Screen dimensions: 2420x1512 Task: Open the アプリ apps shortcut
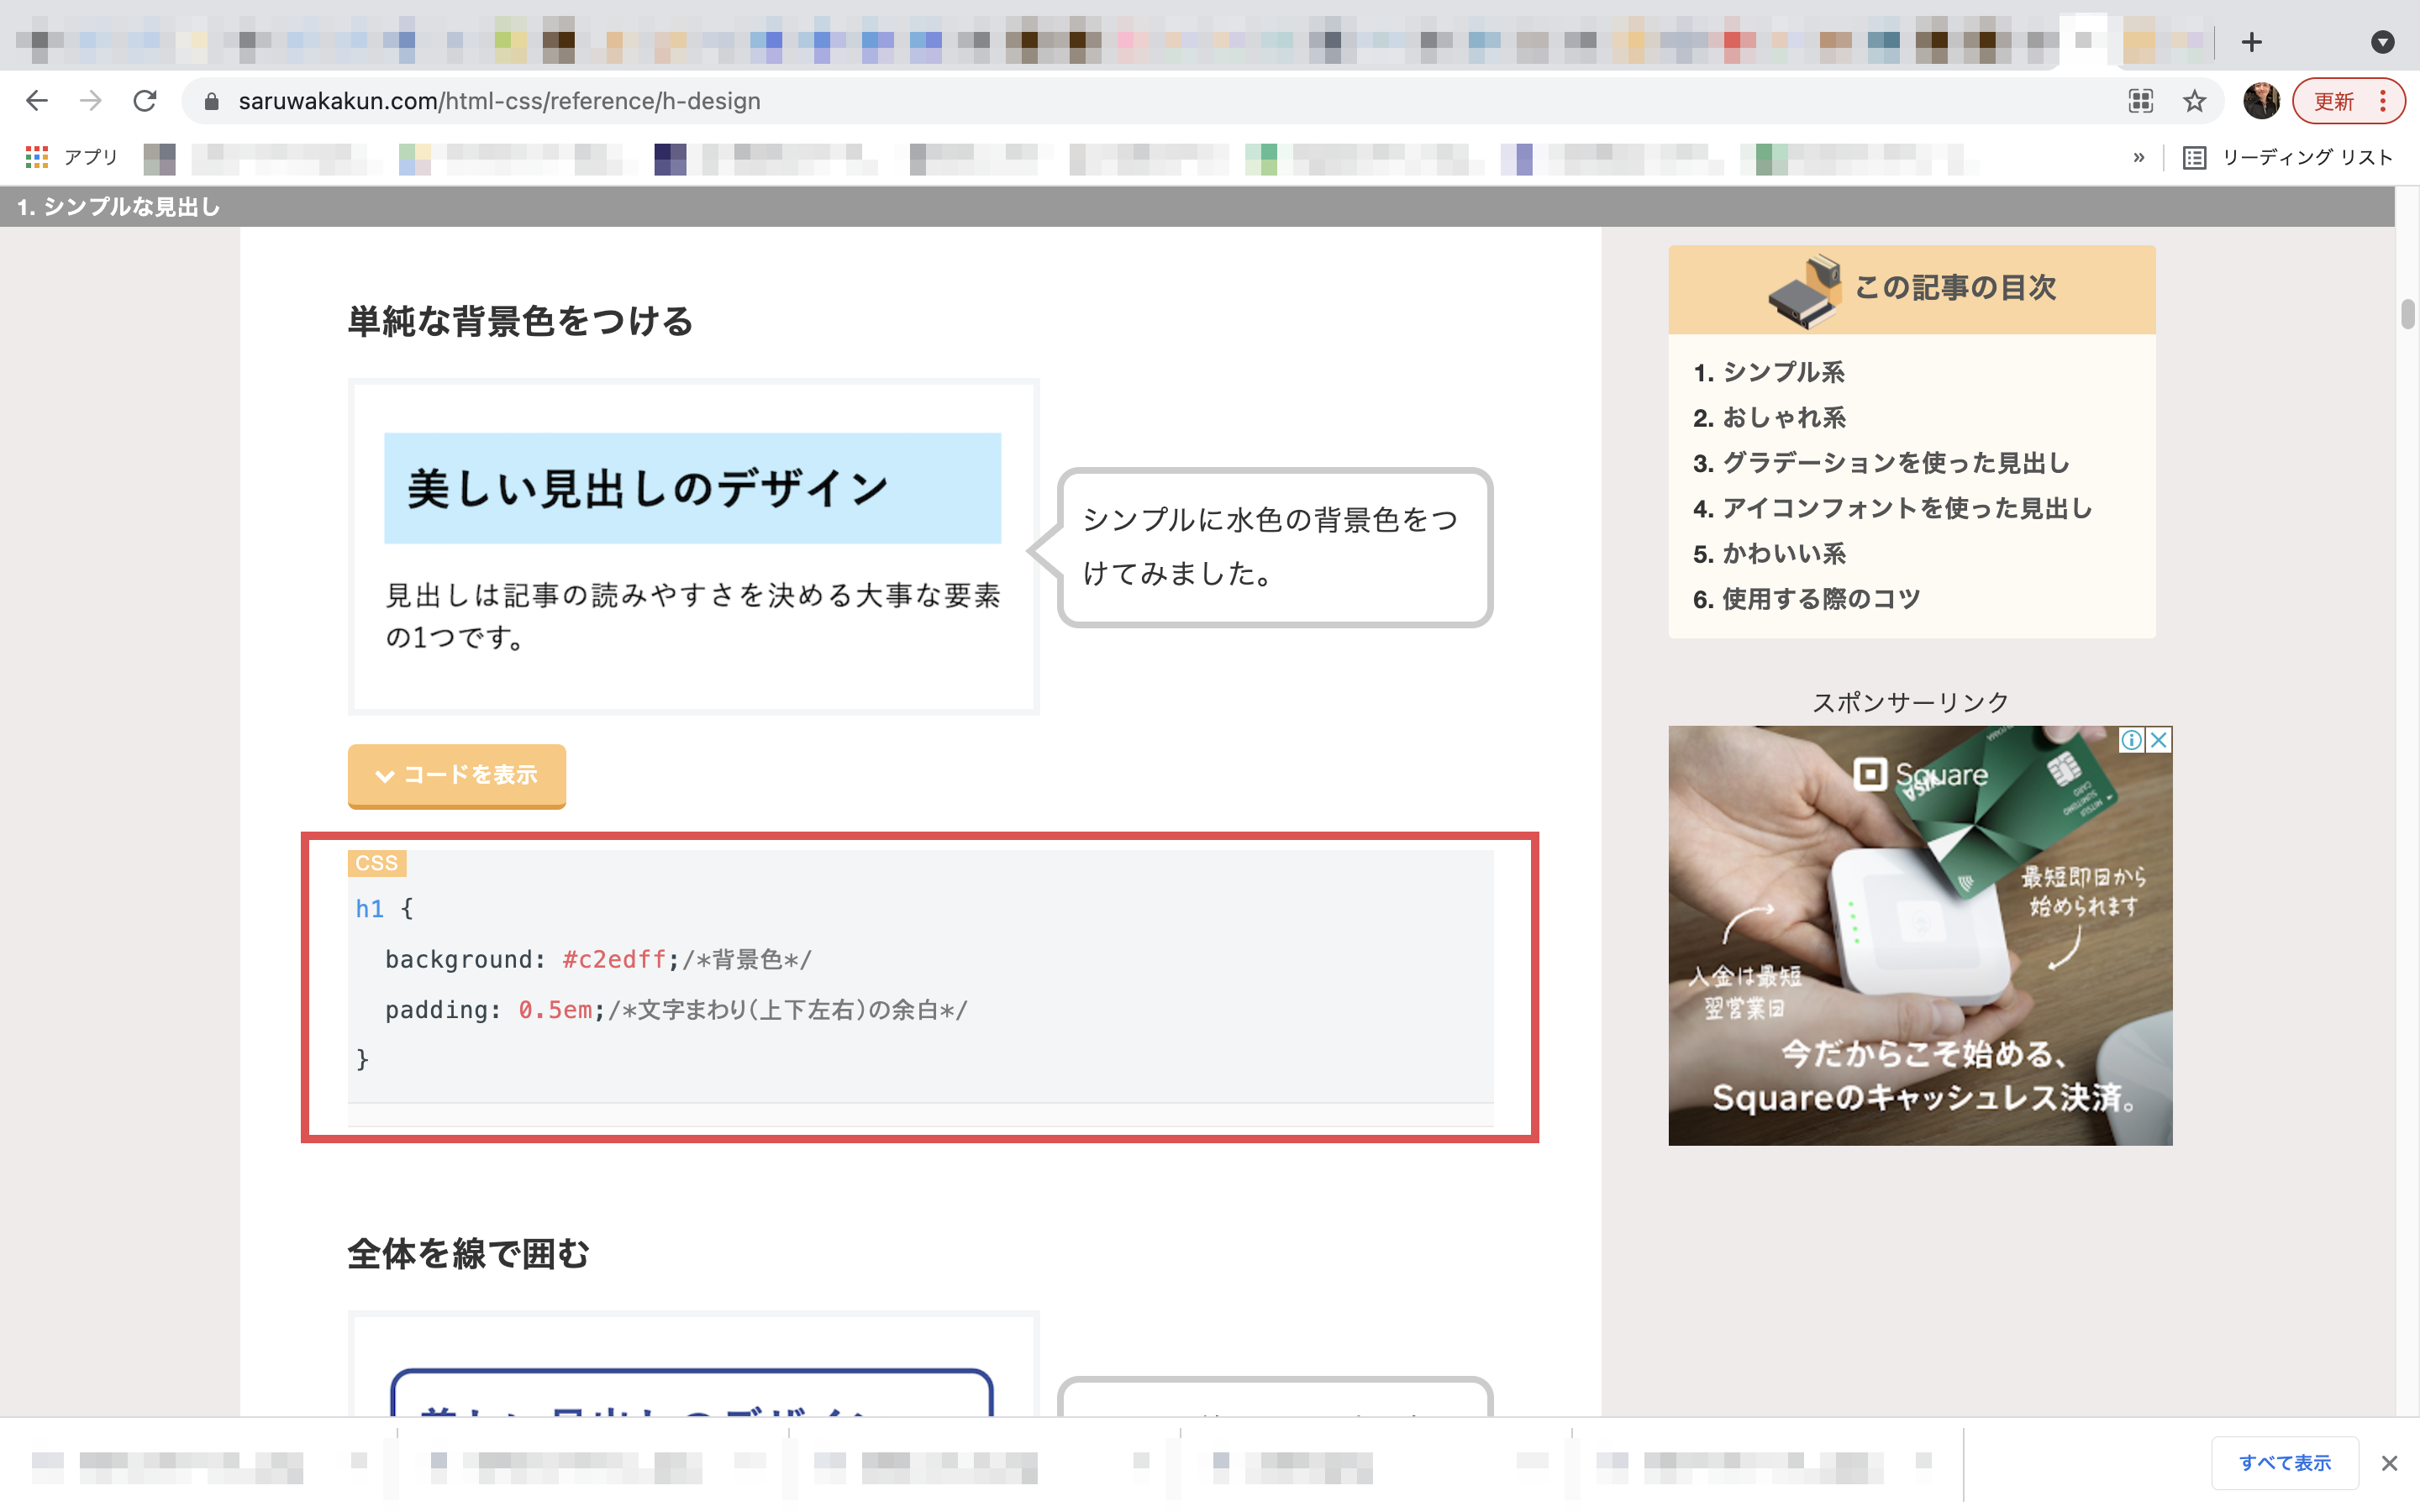[x=71, y=157]
